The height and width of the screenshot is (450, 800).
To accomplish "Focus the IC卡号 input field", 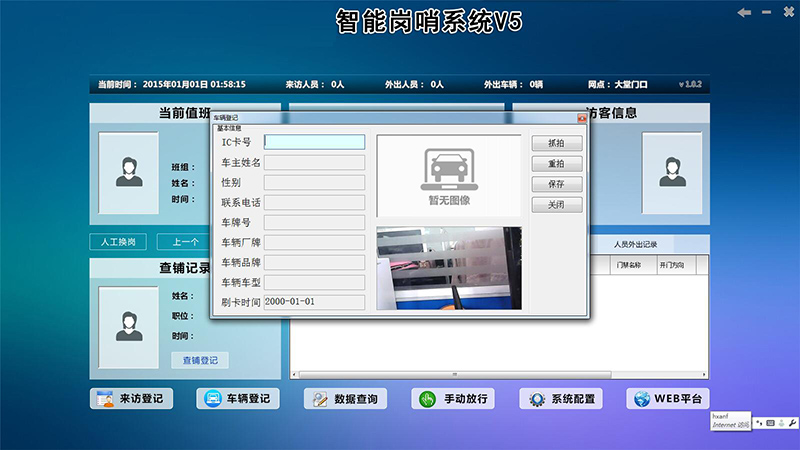I will point(314,142).
